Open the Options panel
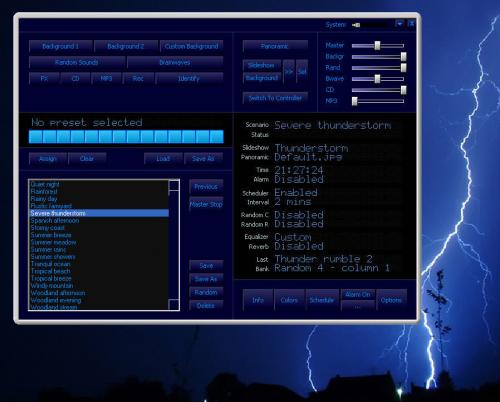 [391, 300]
